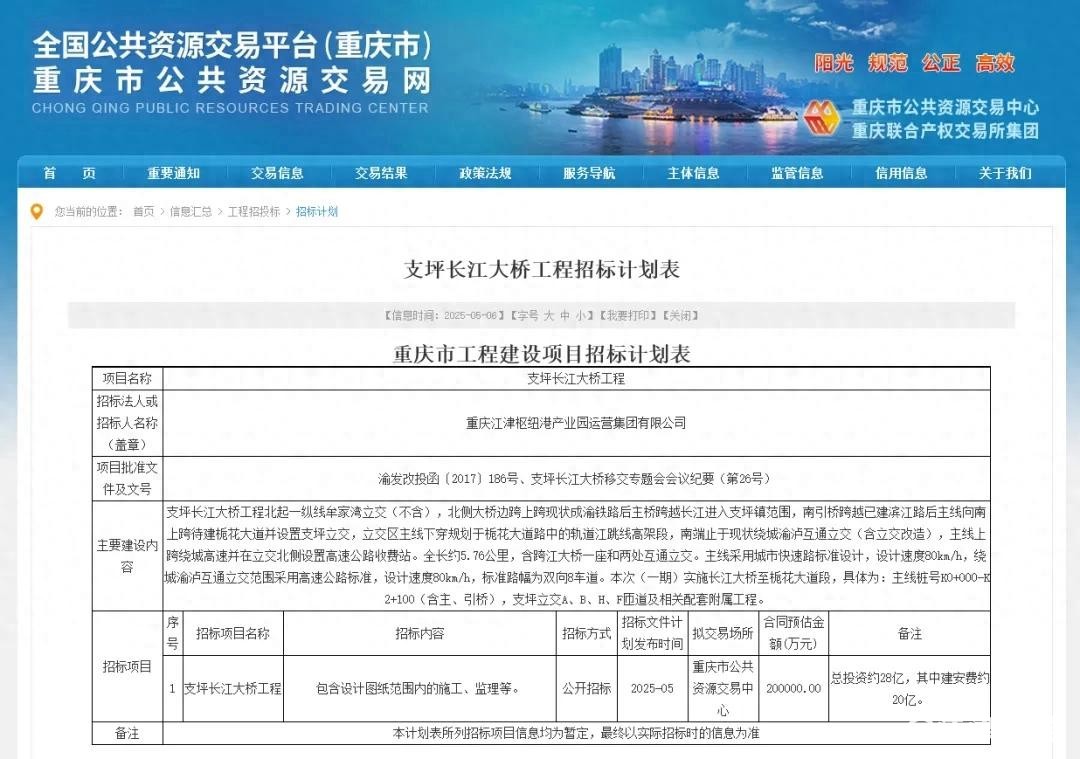This screenshot has width=1080, height=759.
Task: Click the 信息汇总 breadcrumb link
Action: [191, 211]
